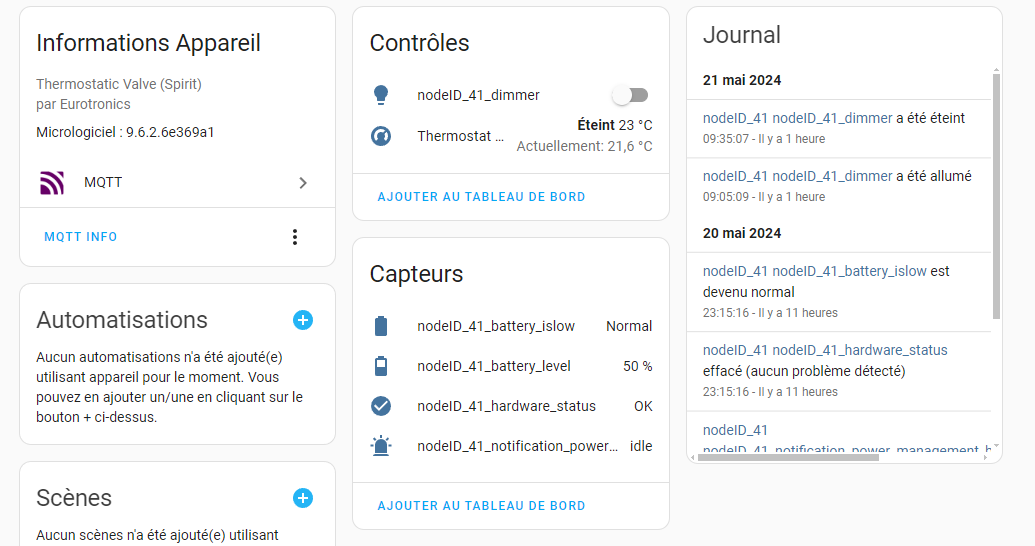Click the MQTT INFO button
The width and height of the screenshot is (1035, 546).
81,237
